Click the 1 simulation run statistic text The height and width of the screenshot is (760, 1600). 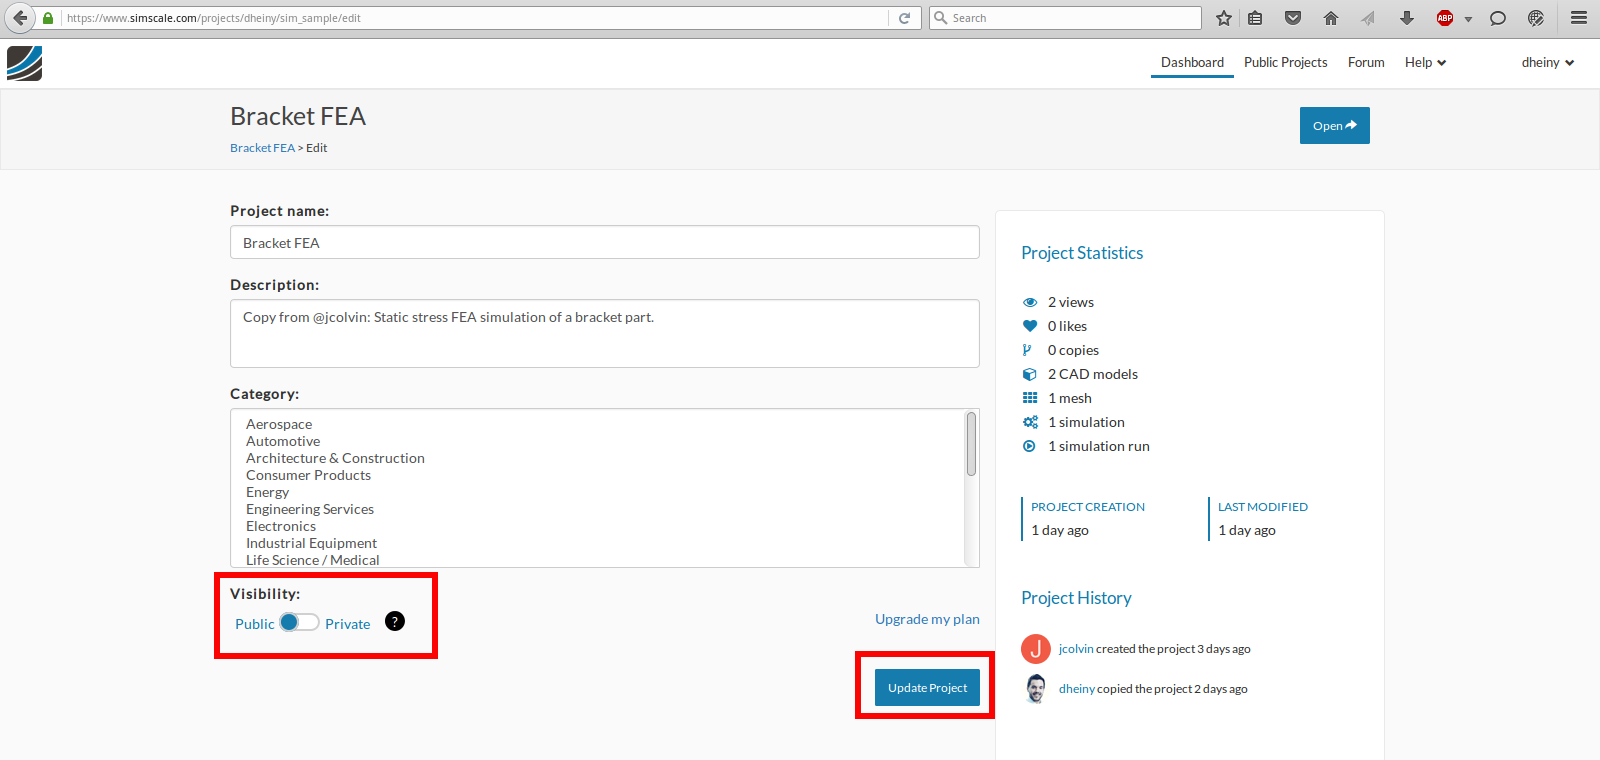point(1099,446)
